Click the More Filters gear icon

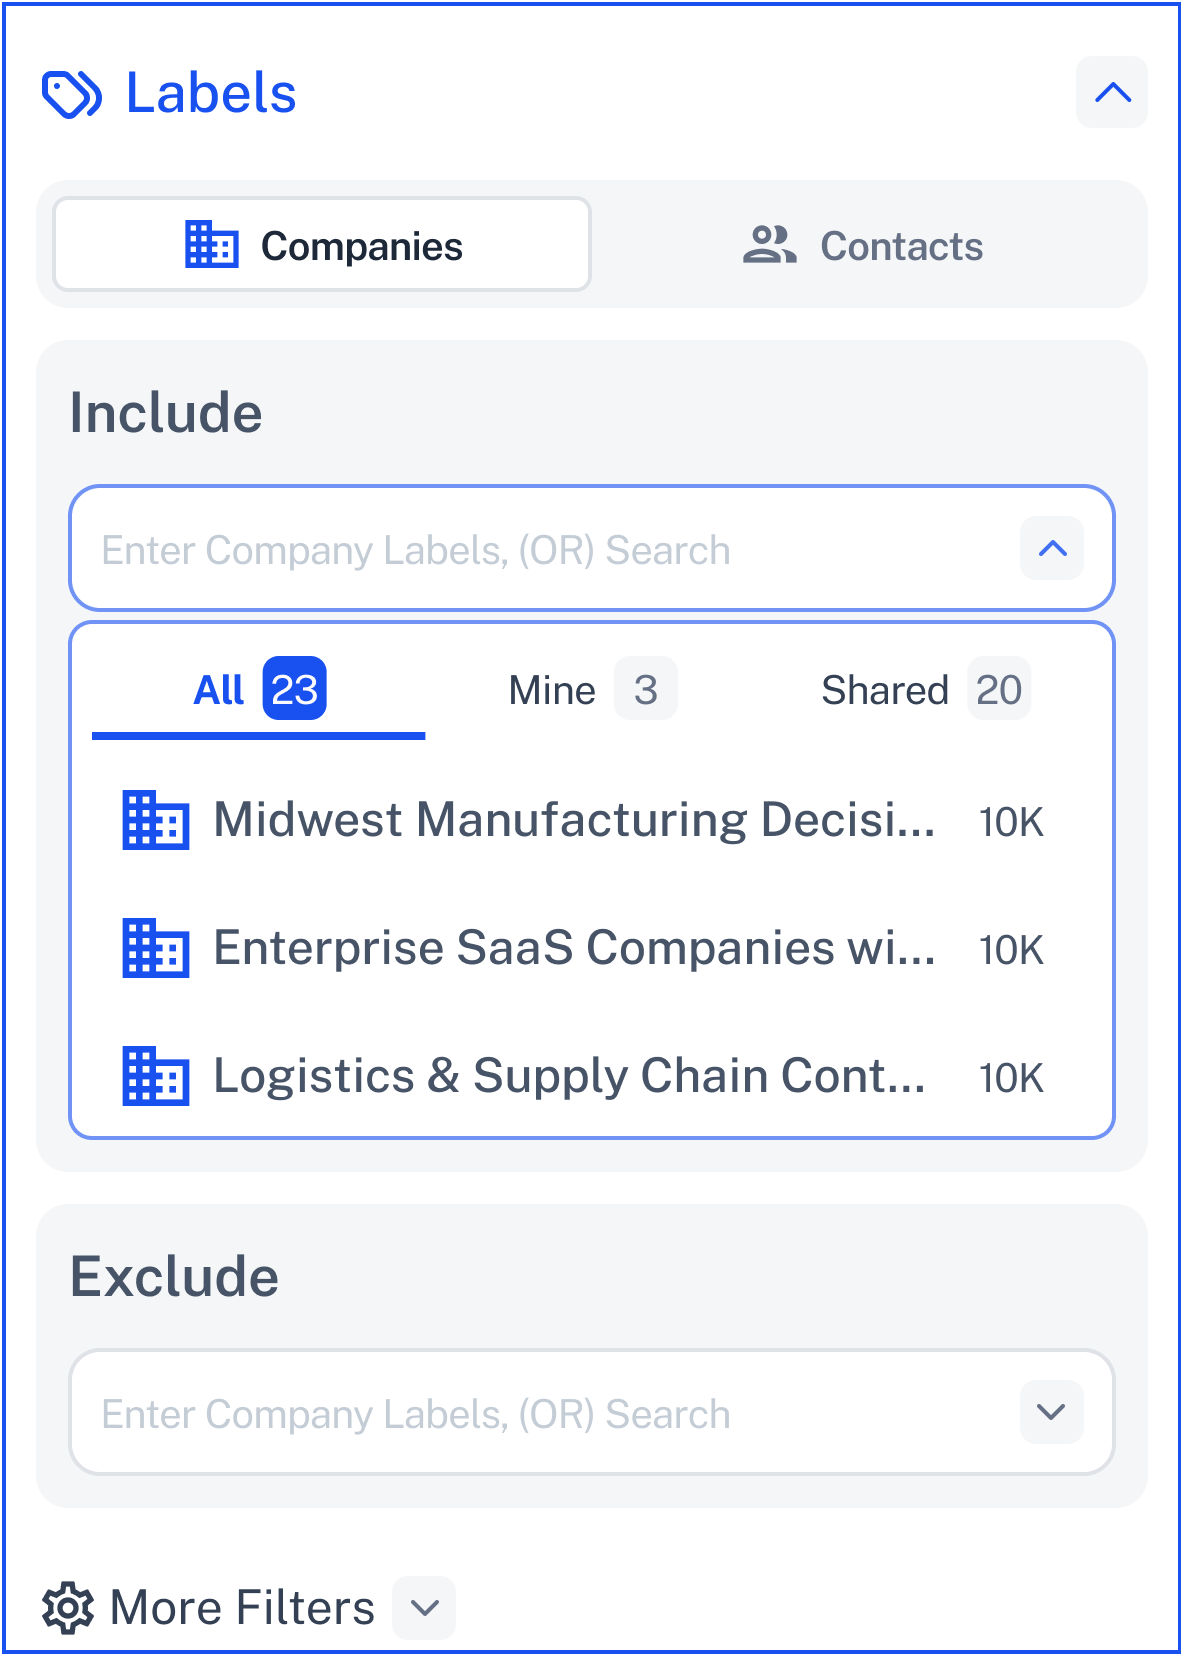coord(68,1608)
